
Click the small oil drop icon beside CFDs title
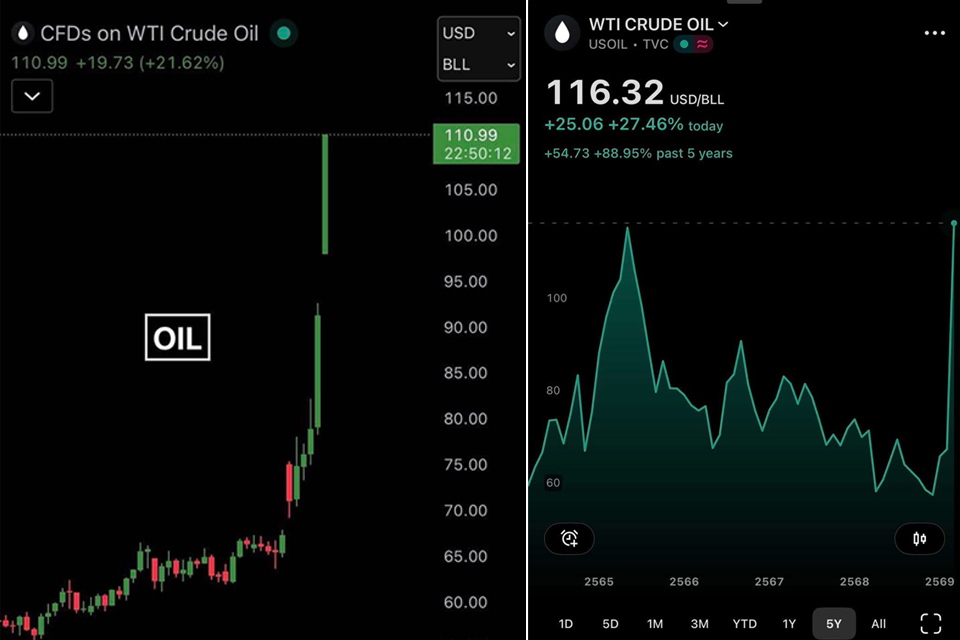[22, 34]
